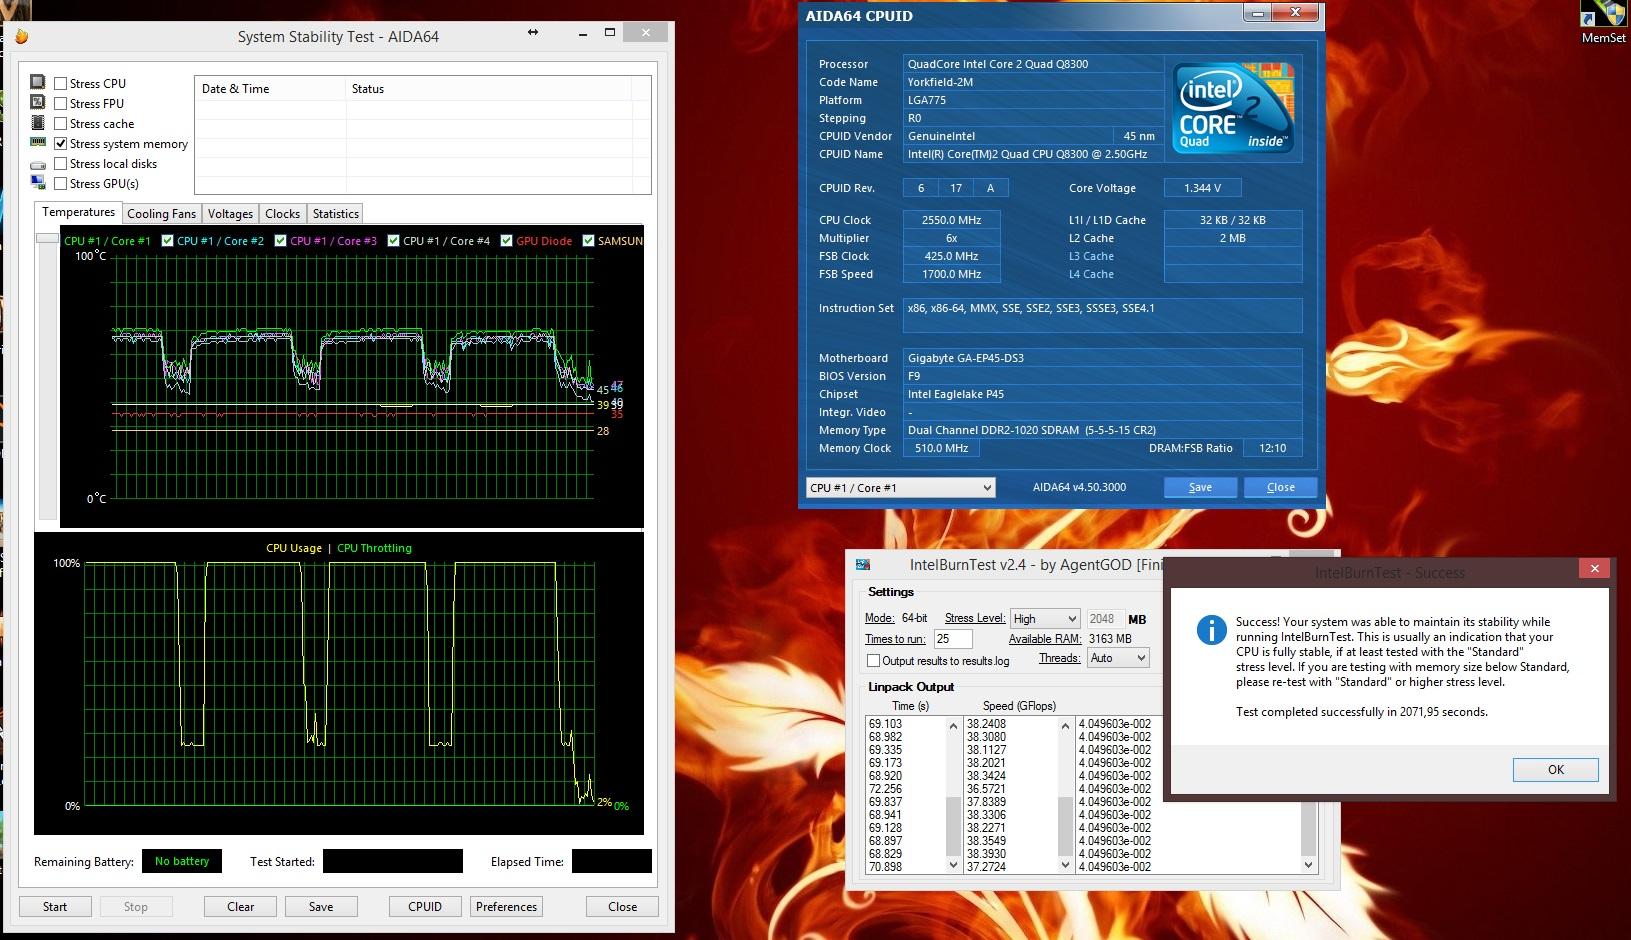Open Preferences in System Stability Test
Screen dimensions: 1631x940
[x=507, y=907]
